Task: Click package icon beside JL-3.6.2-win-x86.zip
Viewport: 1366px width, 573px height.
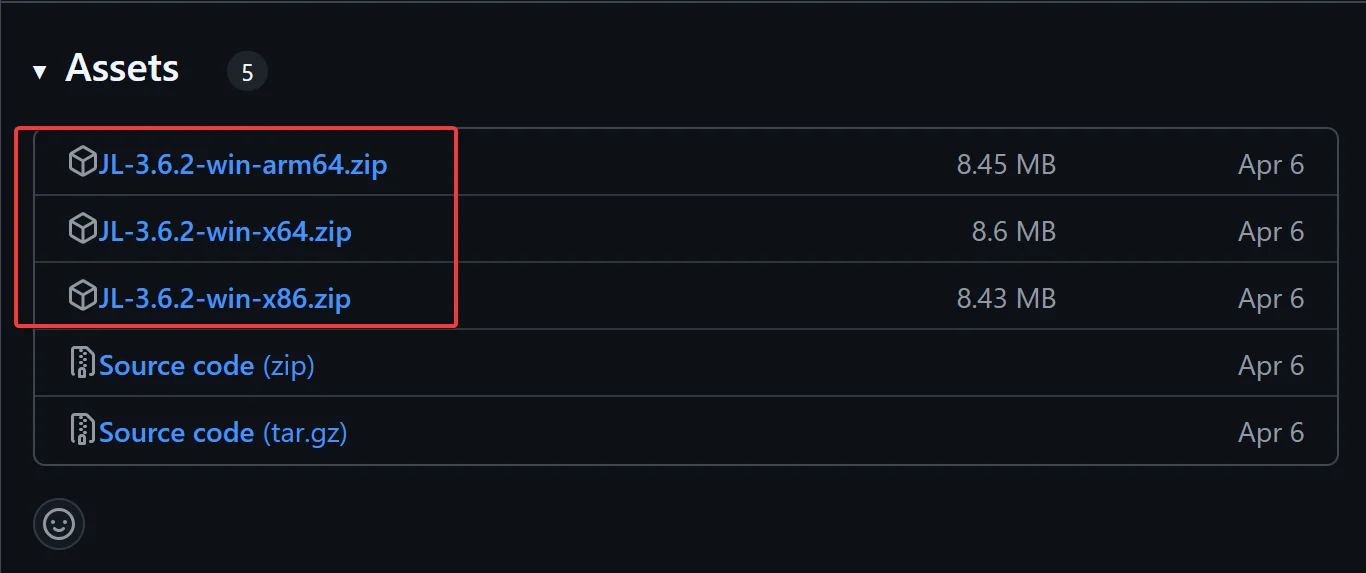Action: [81, 297]
